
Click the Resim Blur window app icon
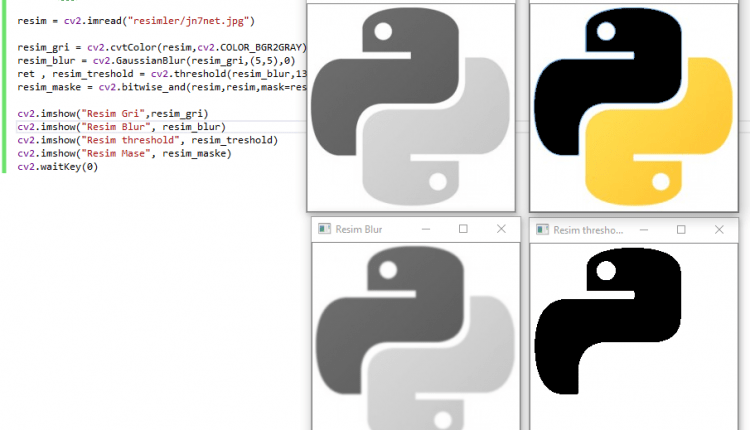[x=324, y=229]
